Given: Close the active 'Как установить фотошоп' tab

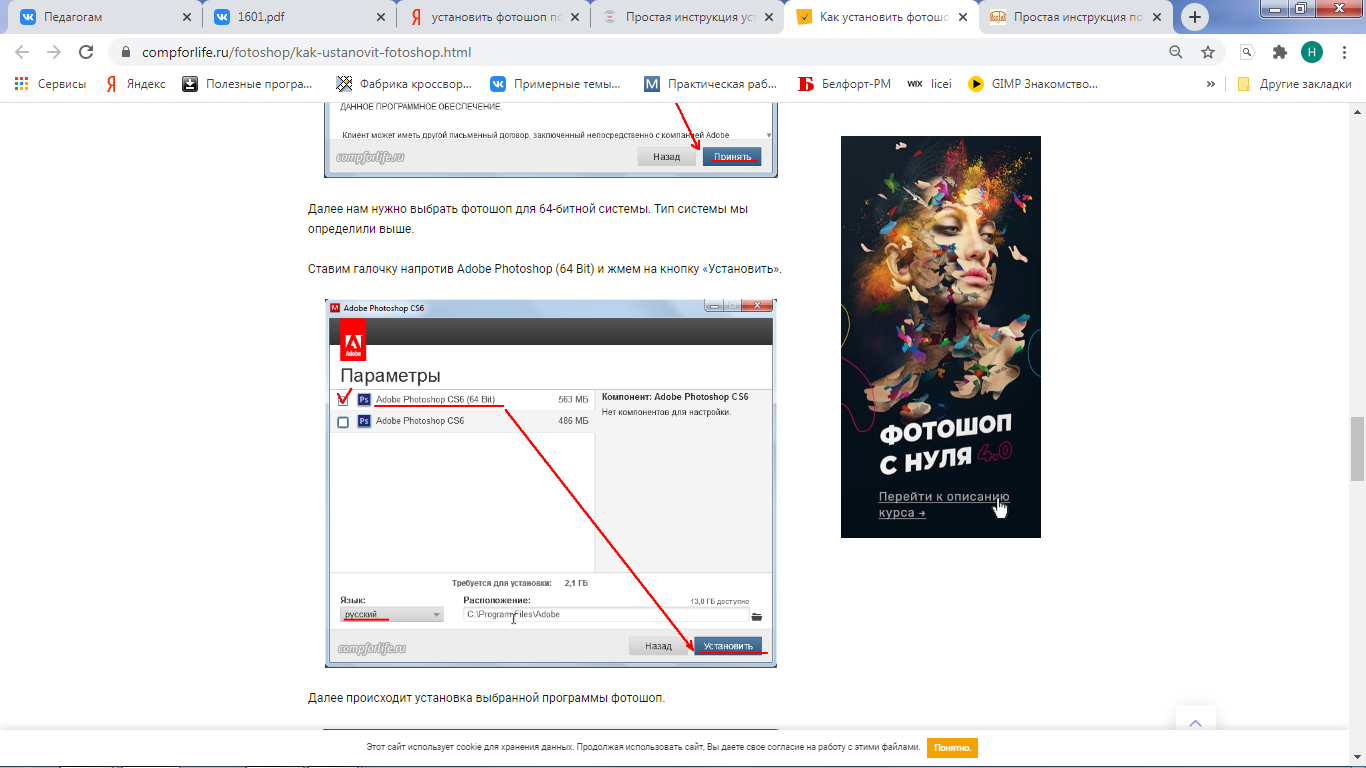Looking at the screenshot, I should click(963, 17).
